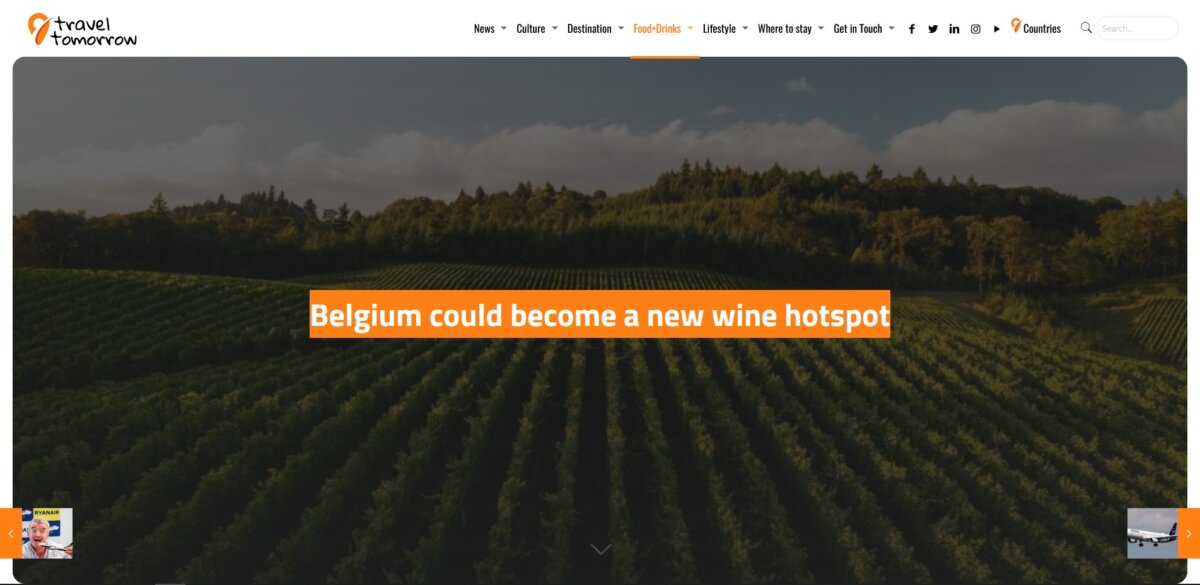Open the previous article Ryanair thumbnail
This screenshot has width=1200, height=585.
click(47, 533)
